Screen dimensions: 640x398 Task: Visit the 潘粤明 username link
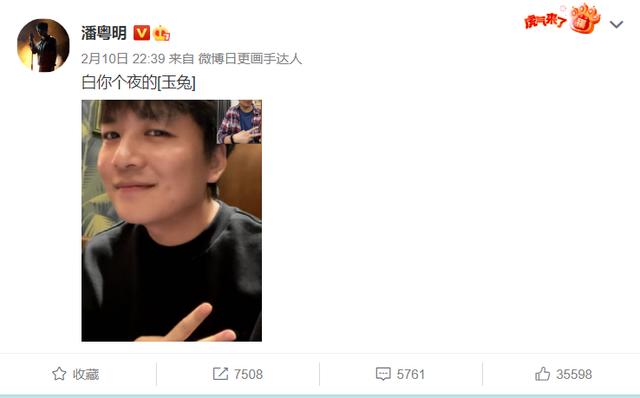pyautogui.click(x=104, y=33)
